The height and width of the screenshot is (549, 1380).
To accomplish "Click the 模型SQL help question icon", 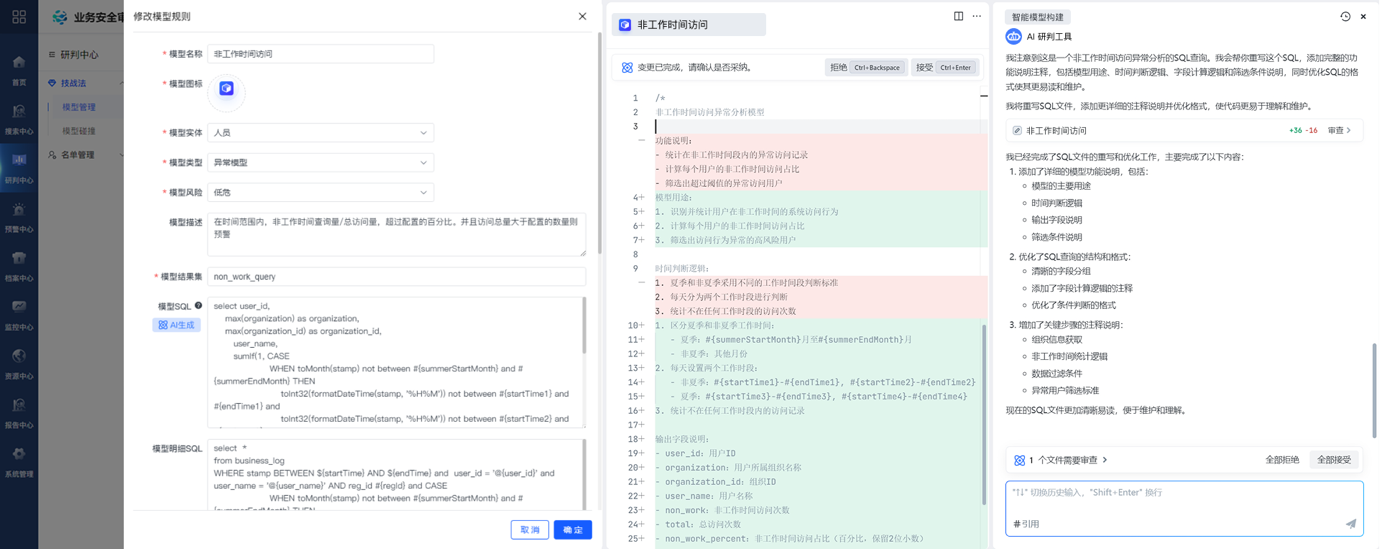I will pos(198,306).
